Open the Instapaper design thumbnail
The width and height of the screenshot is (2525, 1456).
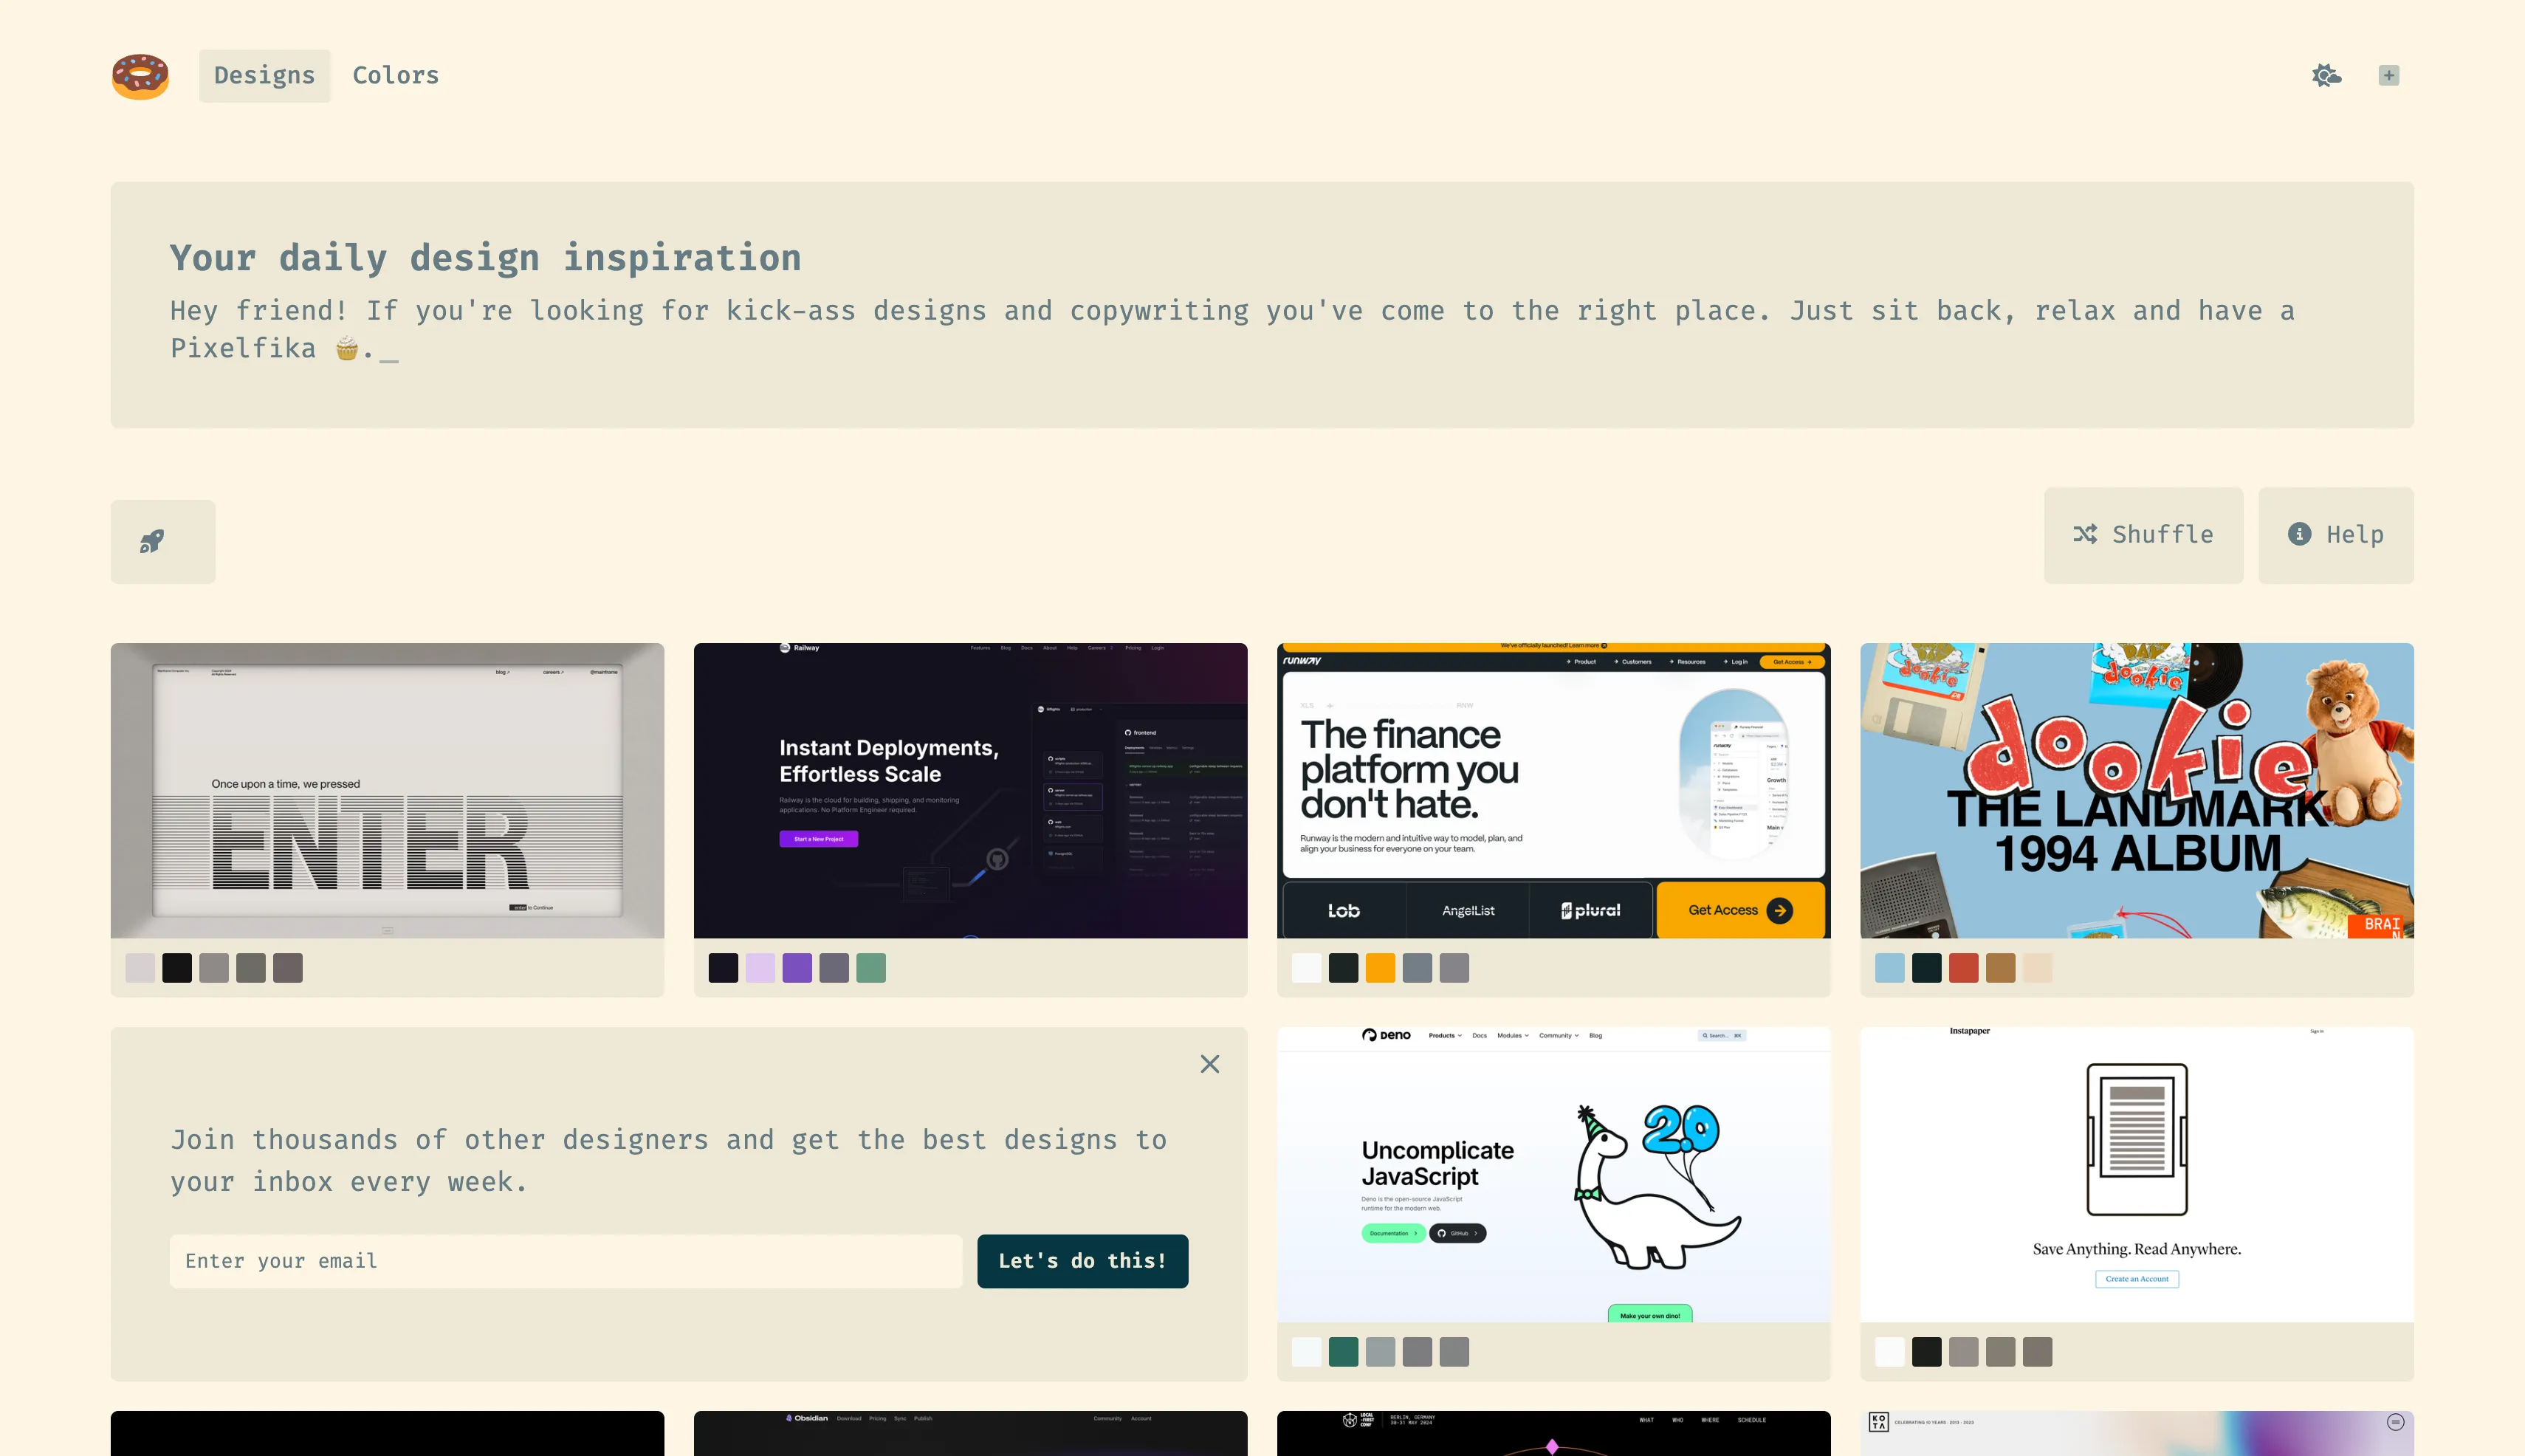2136,1174
